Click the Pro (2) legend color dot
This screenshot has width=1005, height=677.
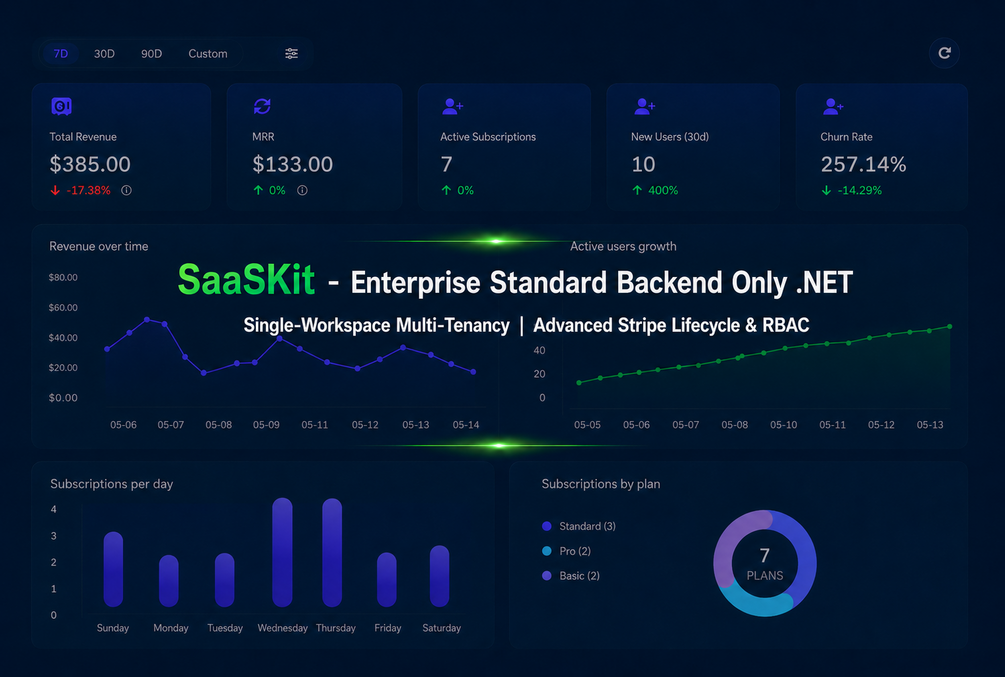click(547, 551)
